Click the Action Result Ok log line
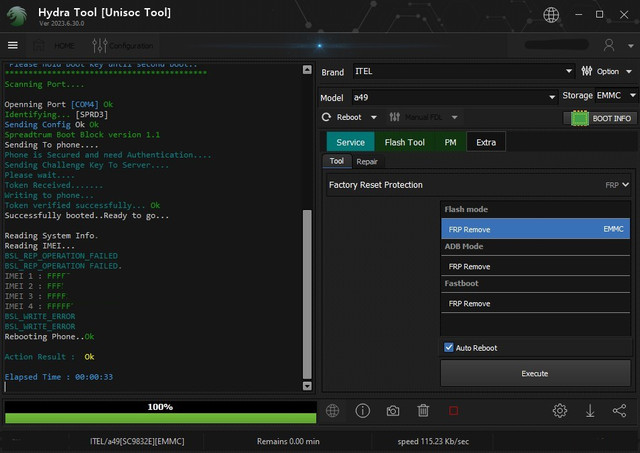Screen dimensions: 640x453 tap(49, 357)
